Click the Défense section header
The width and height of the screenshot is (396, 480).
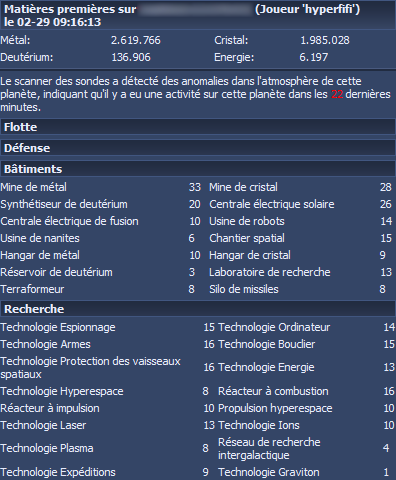pos(198,148)
